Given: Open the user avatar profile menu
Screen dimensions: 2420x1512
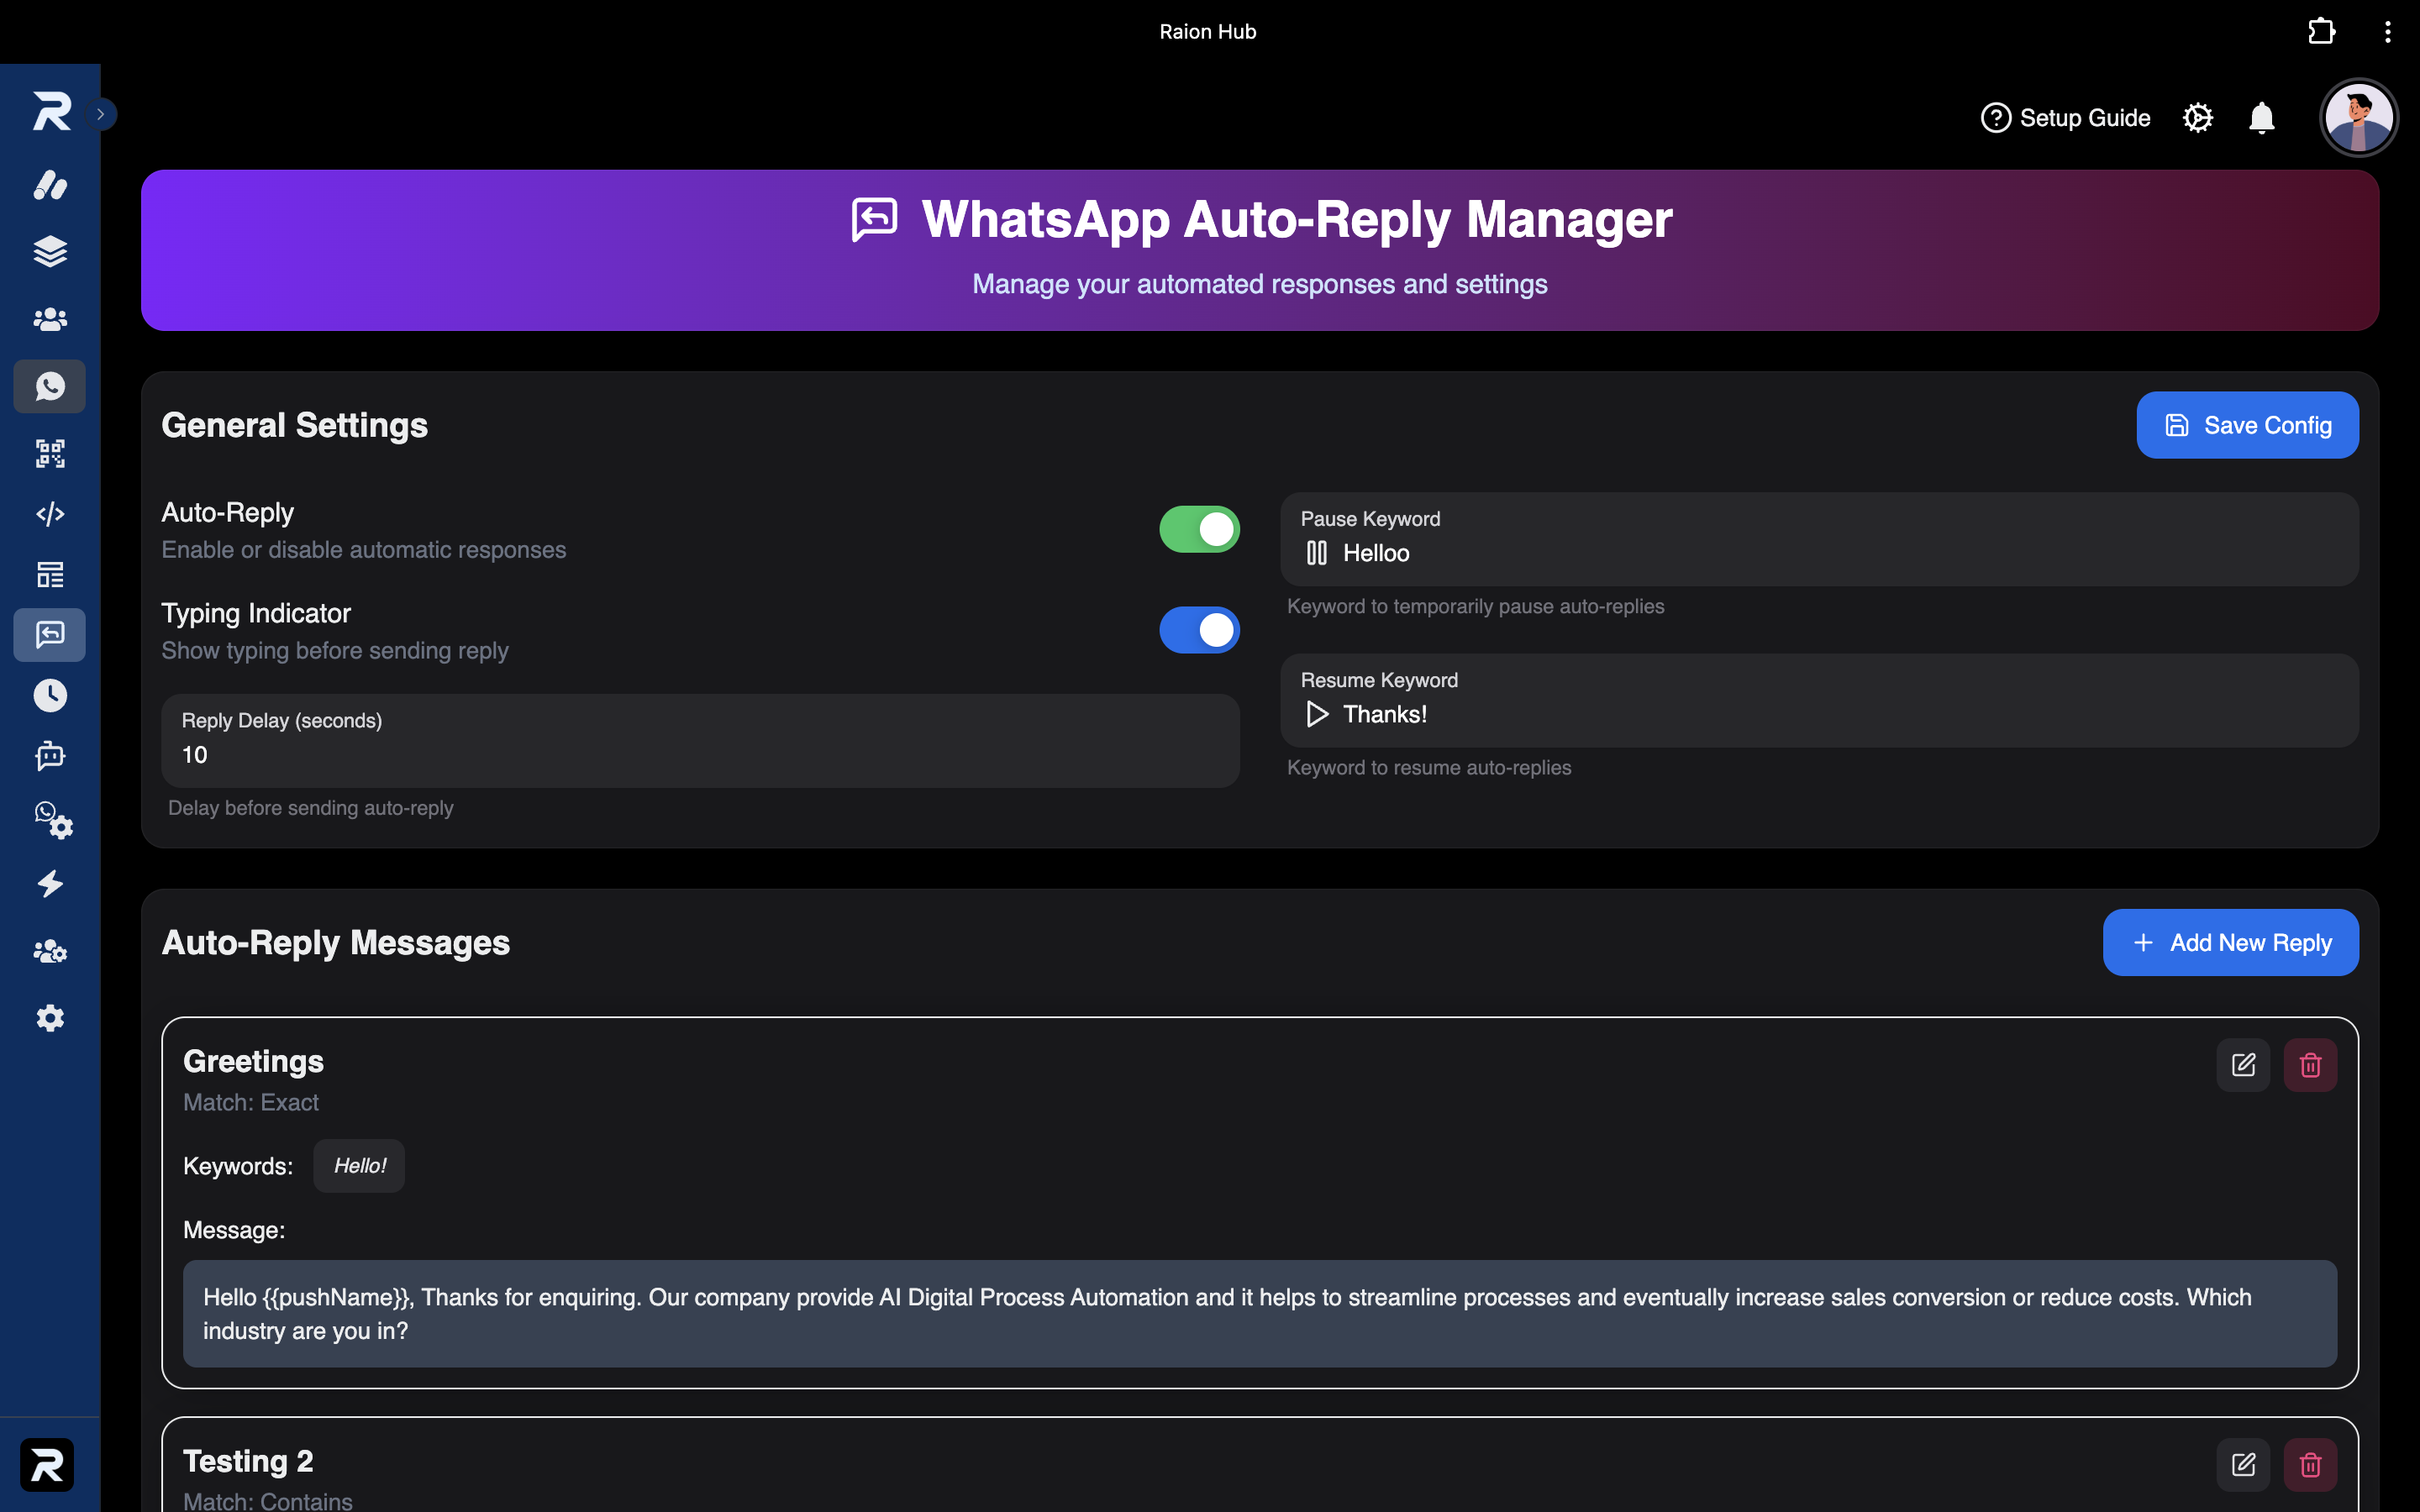Looking at the screenshot, I should click(2359, 118).
